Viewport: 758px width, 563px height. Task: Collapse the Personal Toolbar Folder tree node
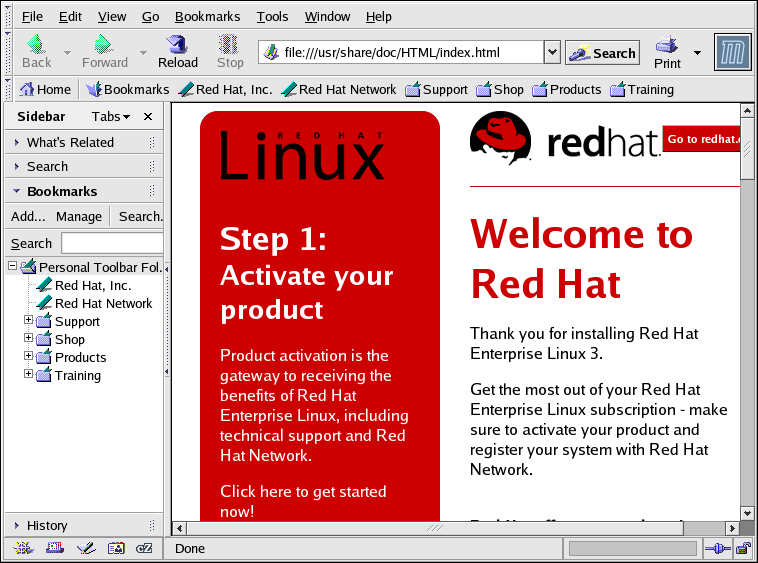pos(12,267)
